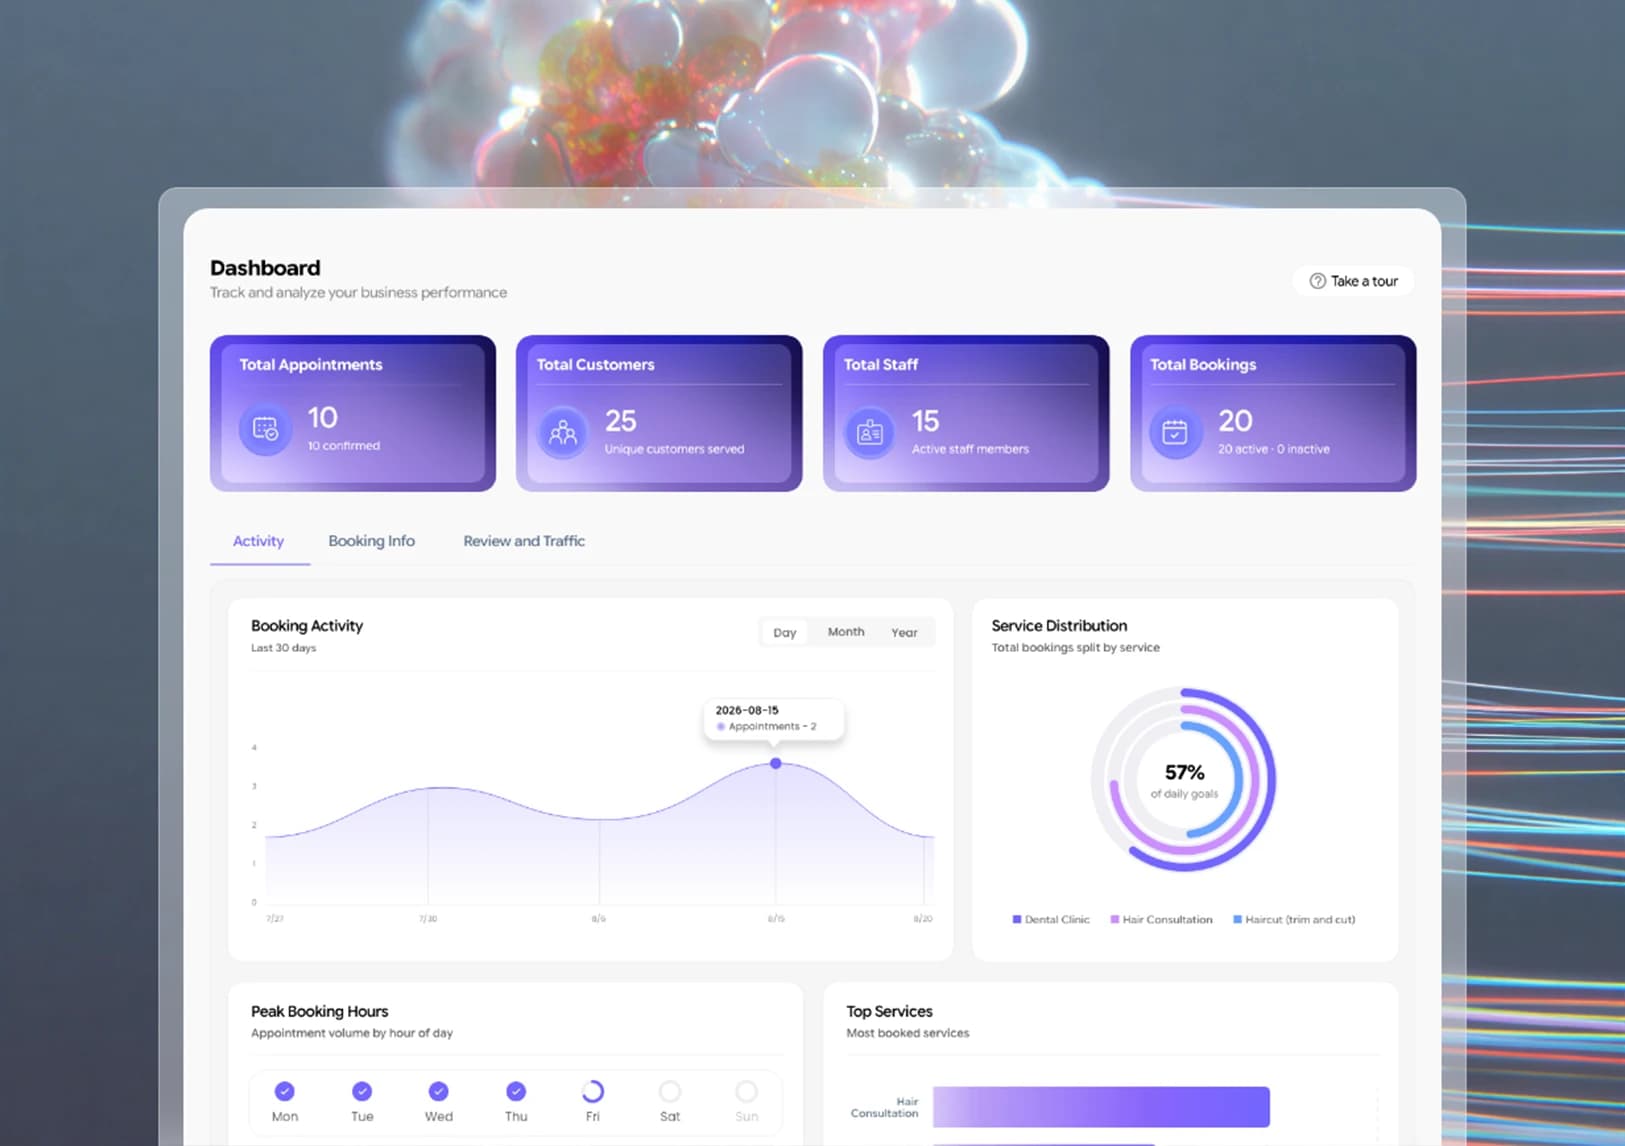The image size is (1625, 1146).
Task: Toggle the Wed day checkmark
Action: tap(438, 1091)
